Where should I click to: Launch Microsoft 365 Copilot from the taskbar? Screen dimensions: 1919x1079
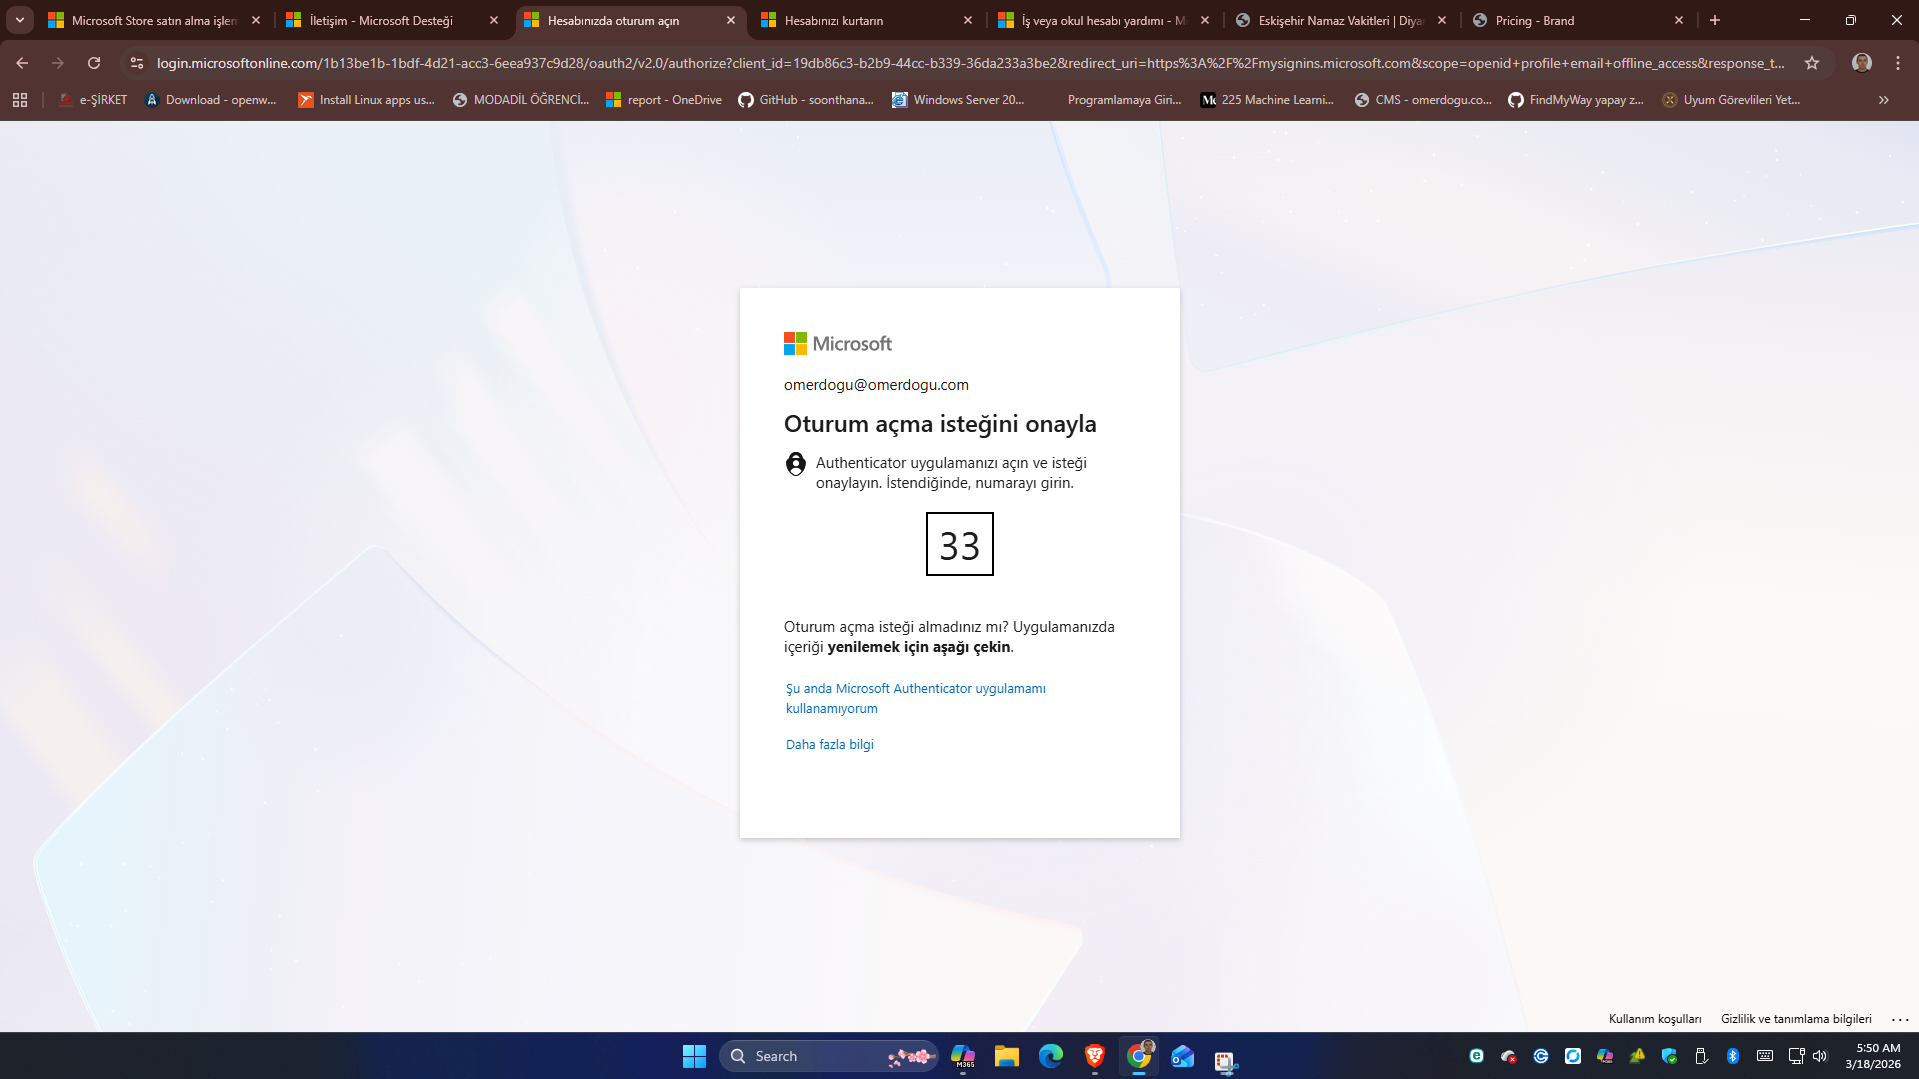point(963,1056)
